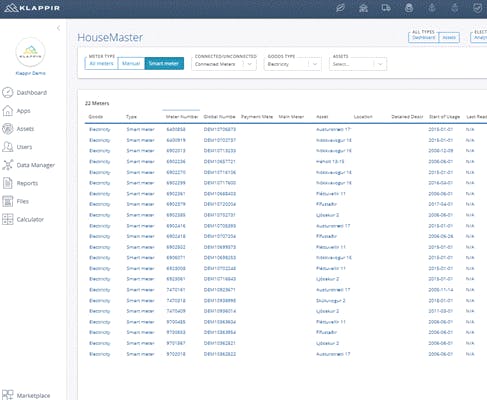Open Dashboard via its gauge icon
The height and width of the screenshot is (400, 487).
8,92
